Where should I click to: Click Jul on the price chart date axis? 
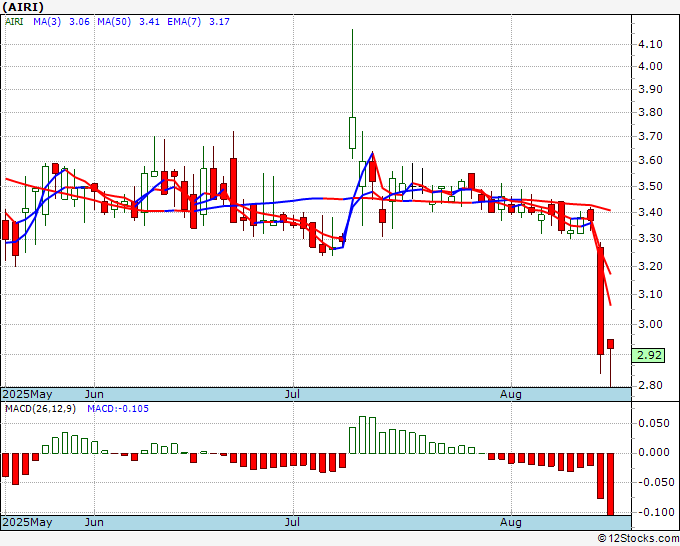[293, 394]
